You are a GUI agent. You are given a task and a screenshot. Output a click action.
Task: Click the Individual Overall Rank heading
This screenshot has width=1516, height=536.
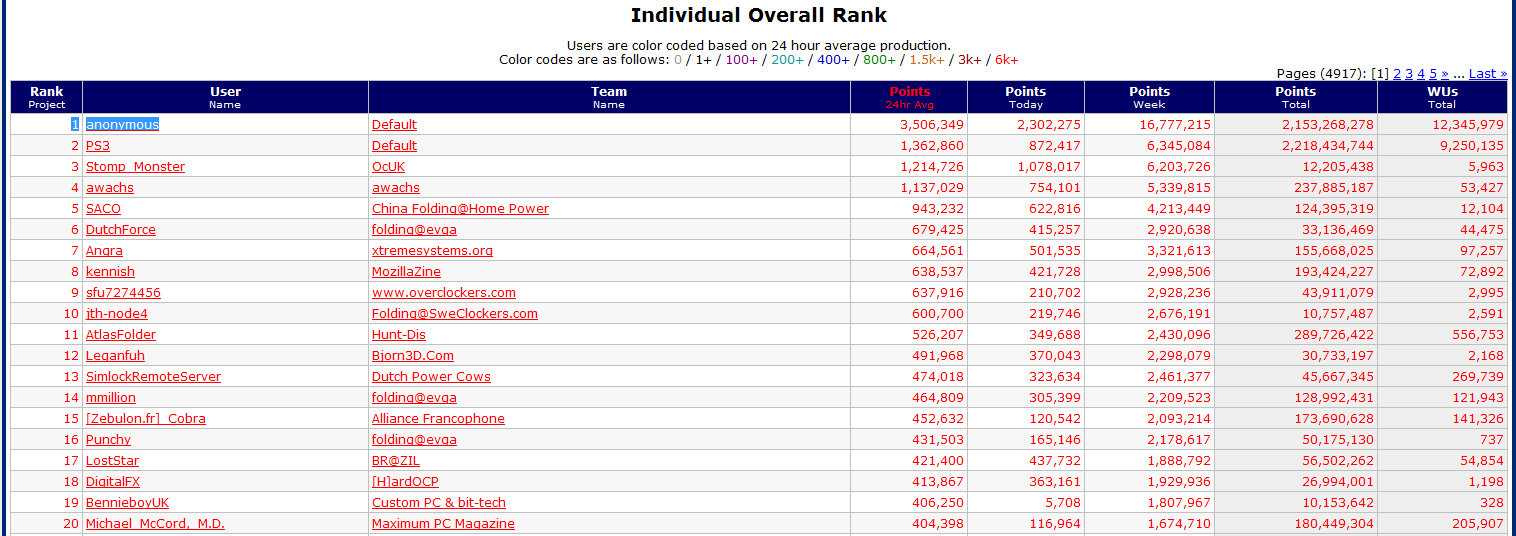(x=759, y=15)
